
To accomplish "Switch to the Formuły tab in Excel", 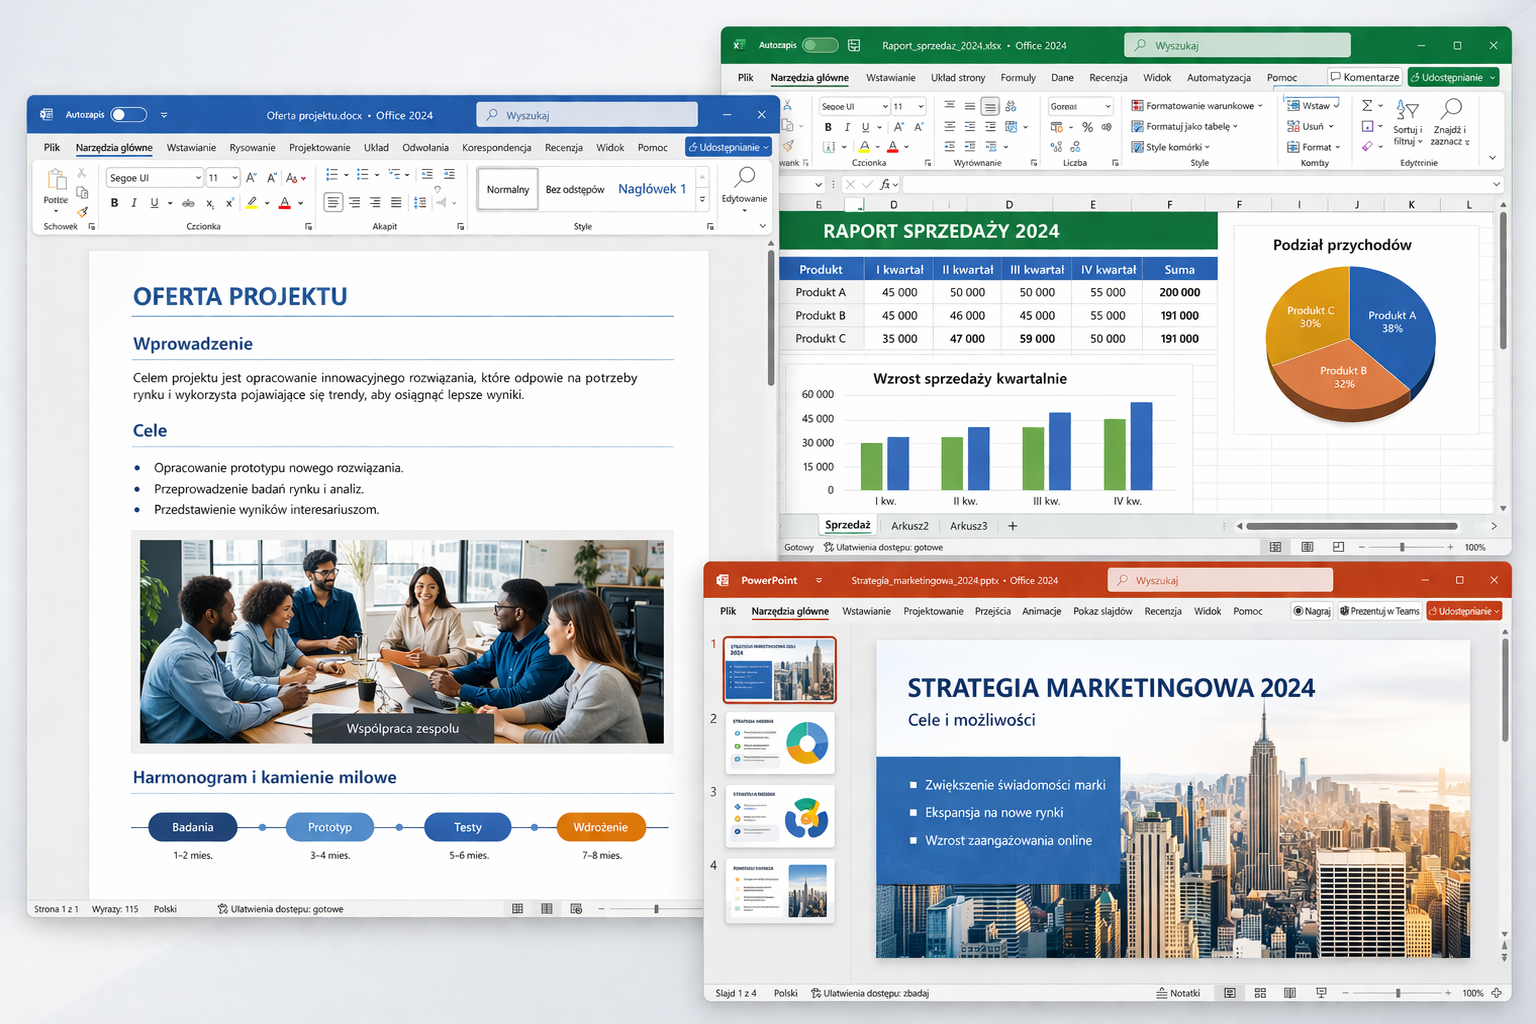I will point(1018,77).
